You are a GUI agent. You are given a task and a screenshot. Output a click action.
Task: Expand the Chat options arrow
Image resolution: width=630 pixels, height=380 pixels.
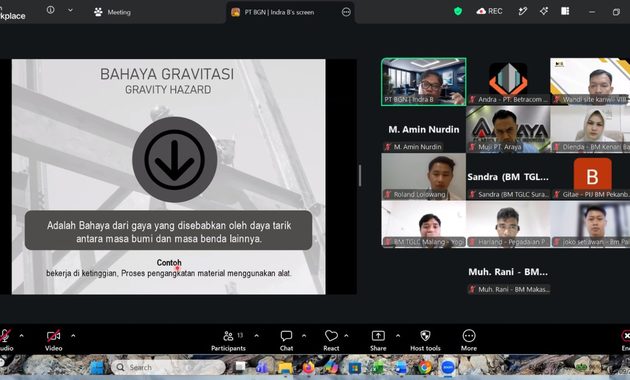click(304, 335)
